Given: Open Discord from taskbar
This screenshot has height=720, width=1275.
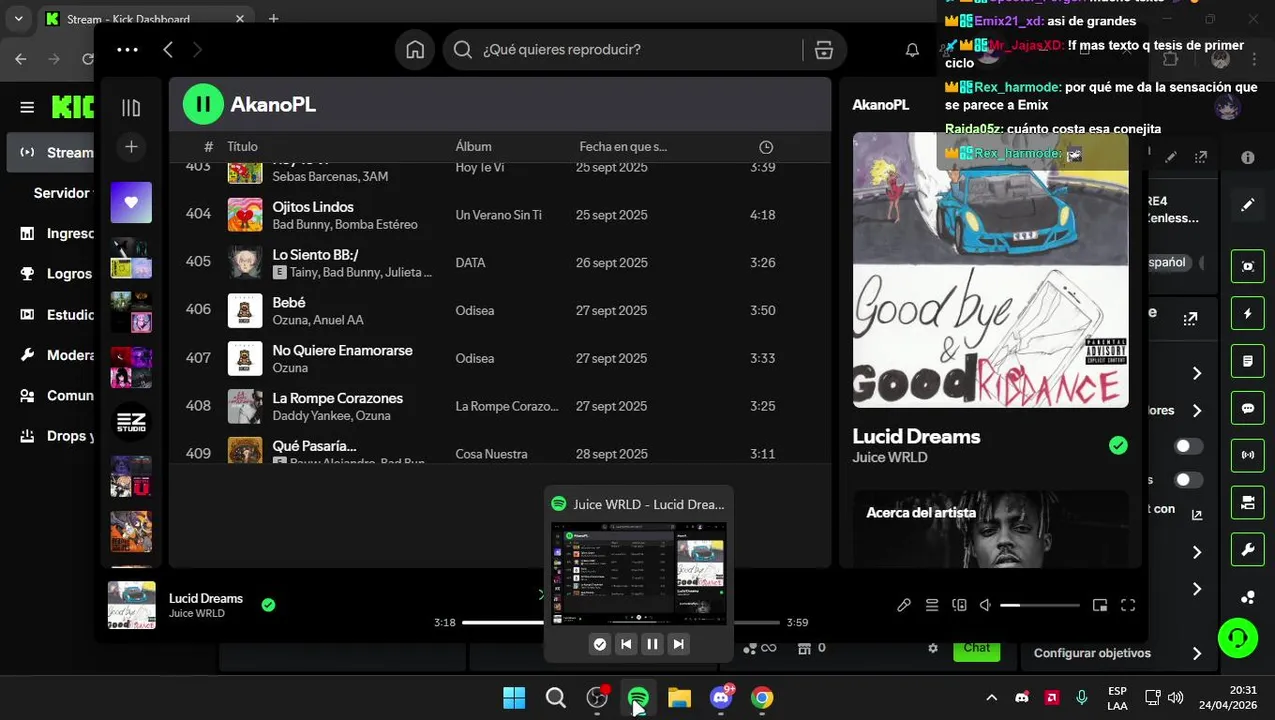Looking at the screenshot, I should pyautogui.click(x=721, y=698).
